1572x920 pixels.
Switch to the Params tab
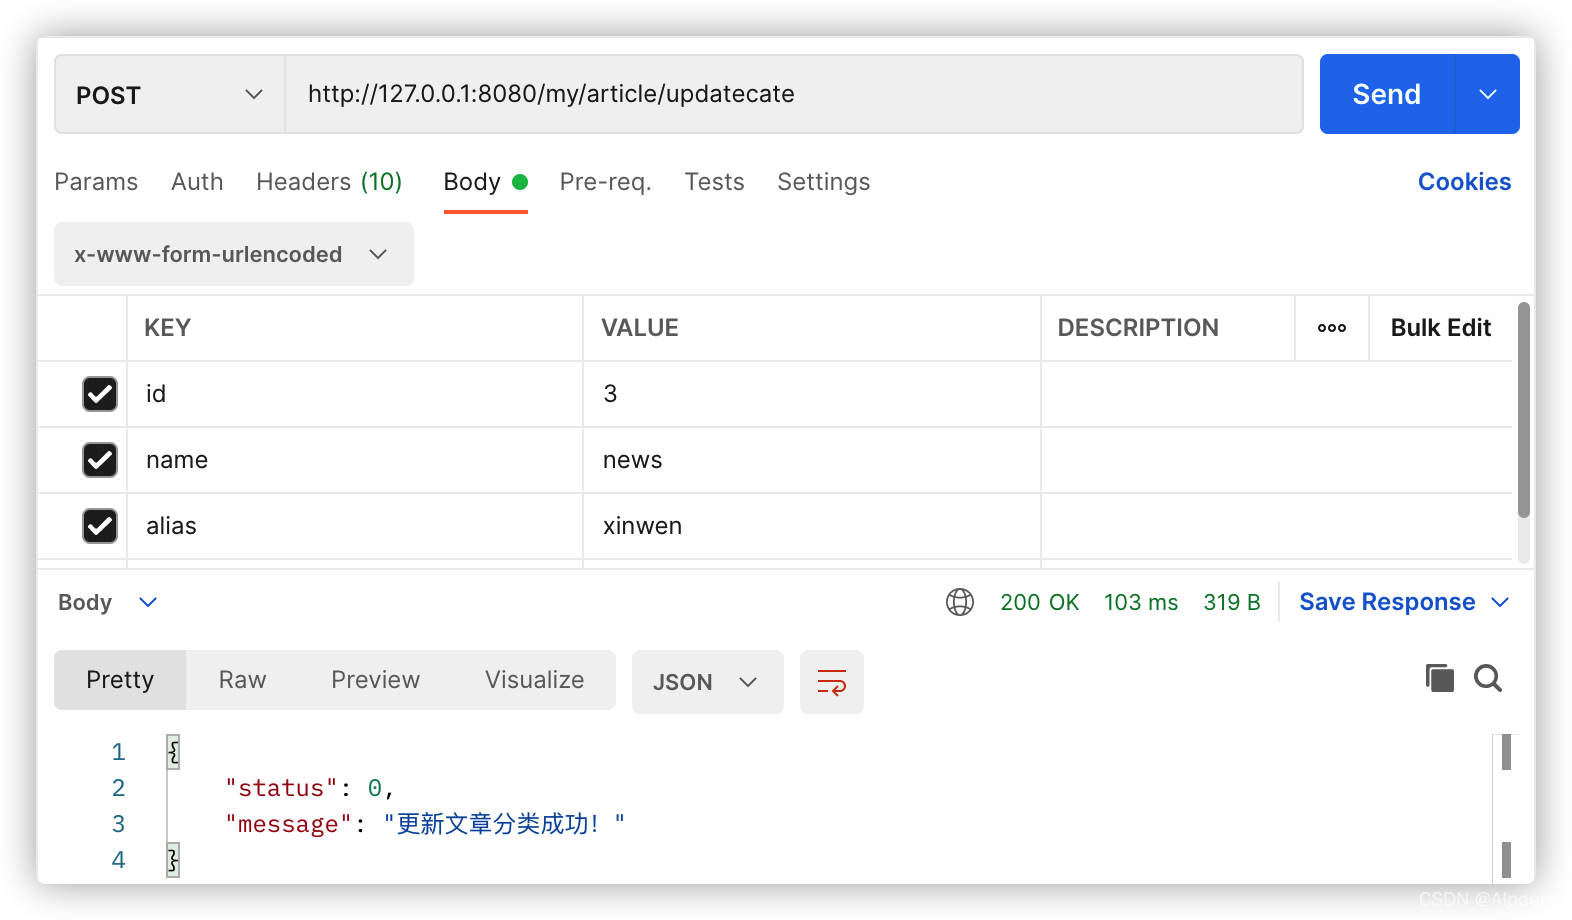click(96, 182)
